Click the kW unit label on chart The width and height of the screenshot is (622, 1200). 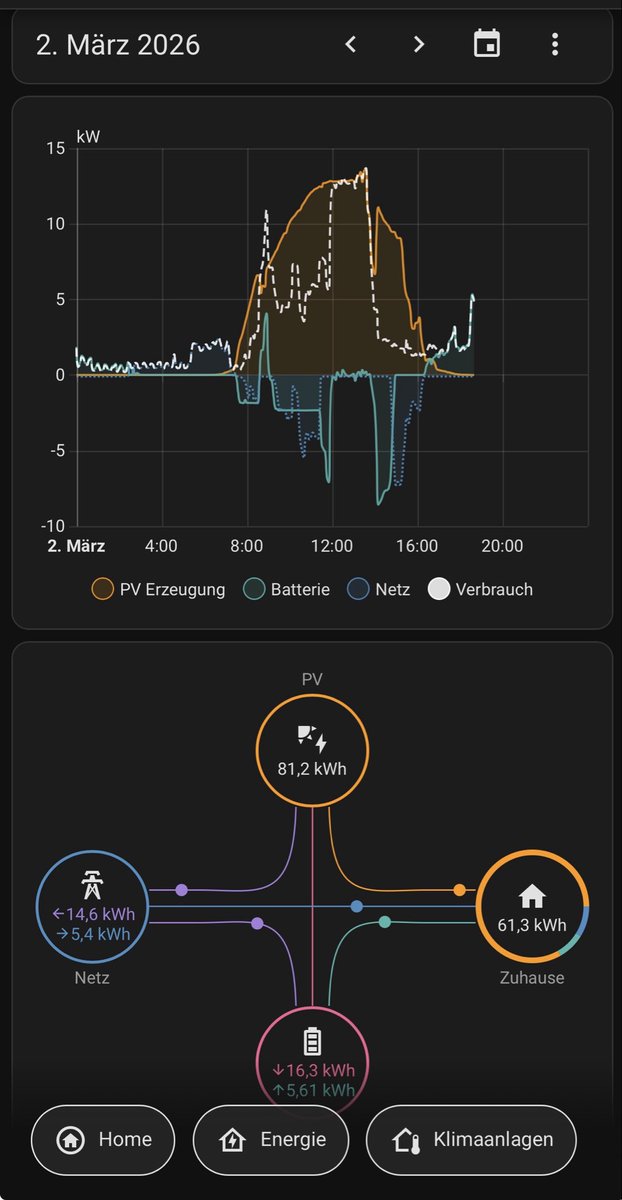point(88,137)
